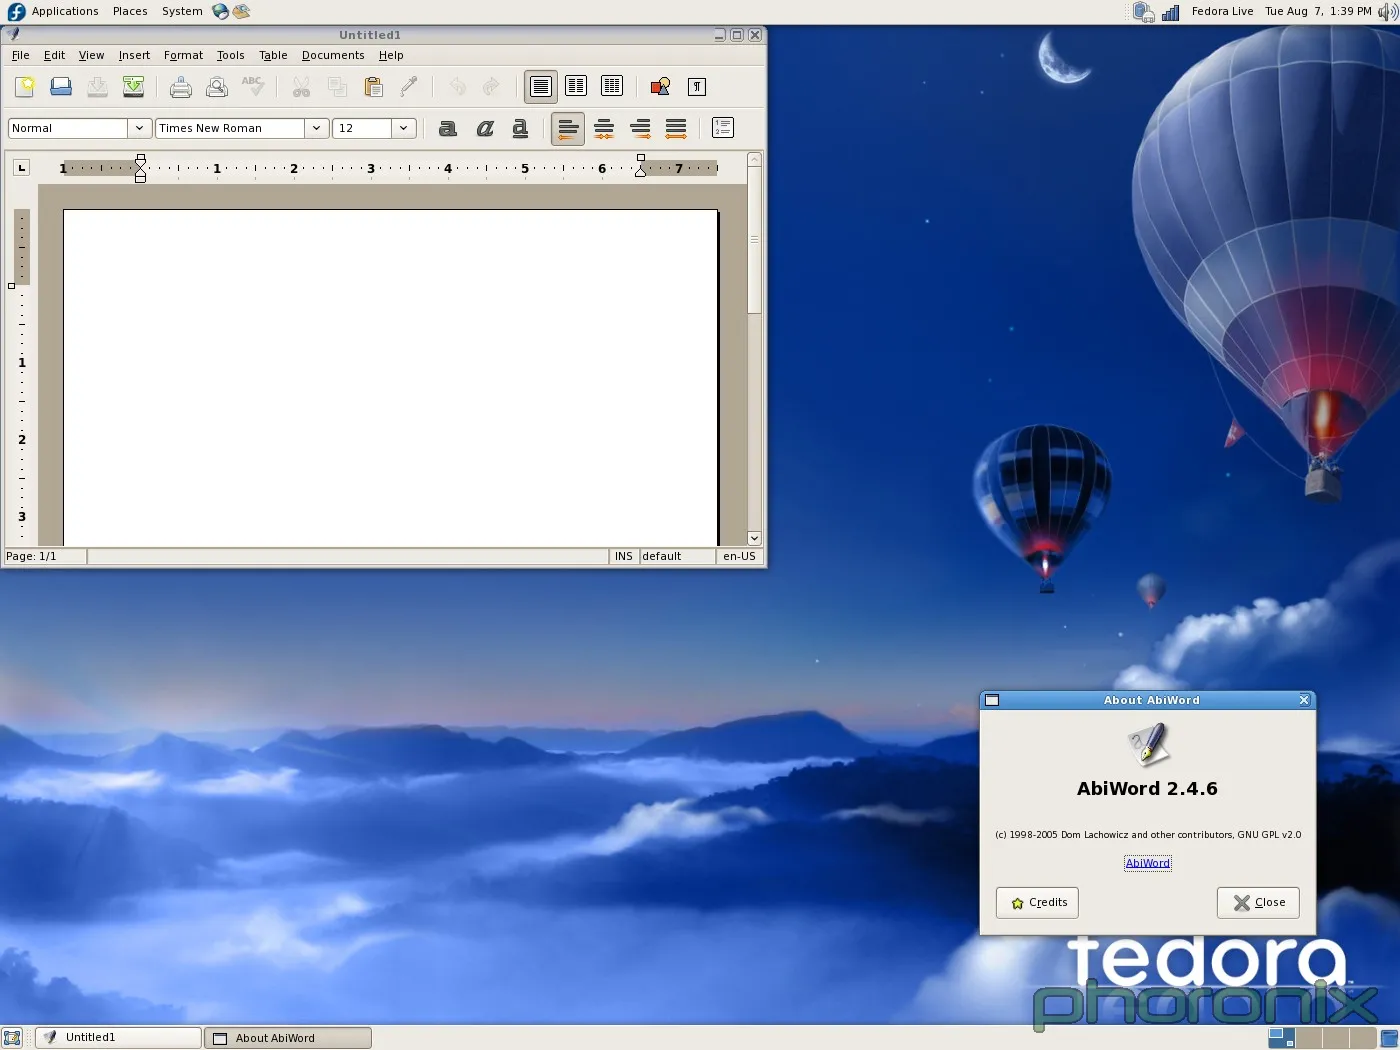Click the Cut scissors icon
Image resolution: width=1400 pixels, height=1050 pixels.
[x=301, y=87]
